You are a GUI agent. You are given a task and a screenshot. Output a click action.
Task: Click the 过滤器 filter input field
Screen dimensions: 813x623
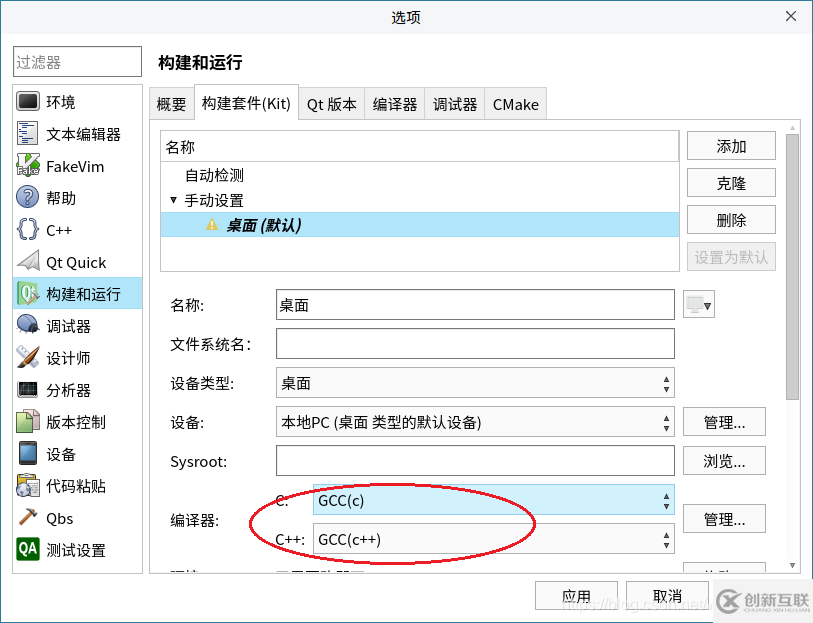pyautogui.click(x=77, y=62)
